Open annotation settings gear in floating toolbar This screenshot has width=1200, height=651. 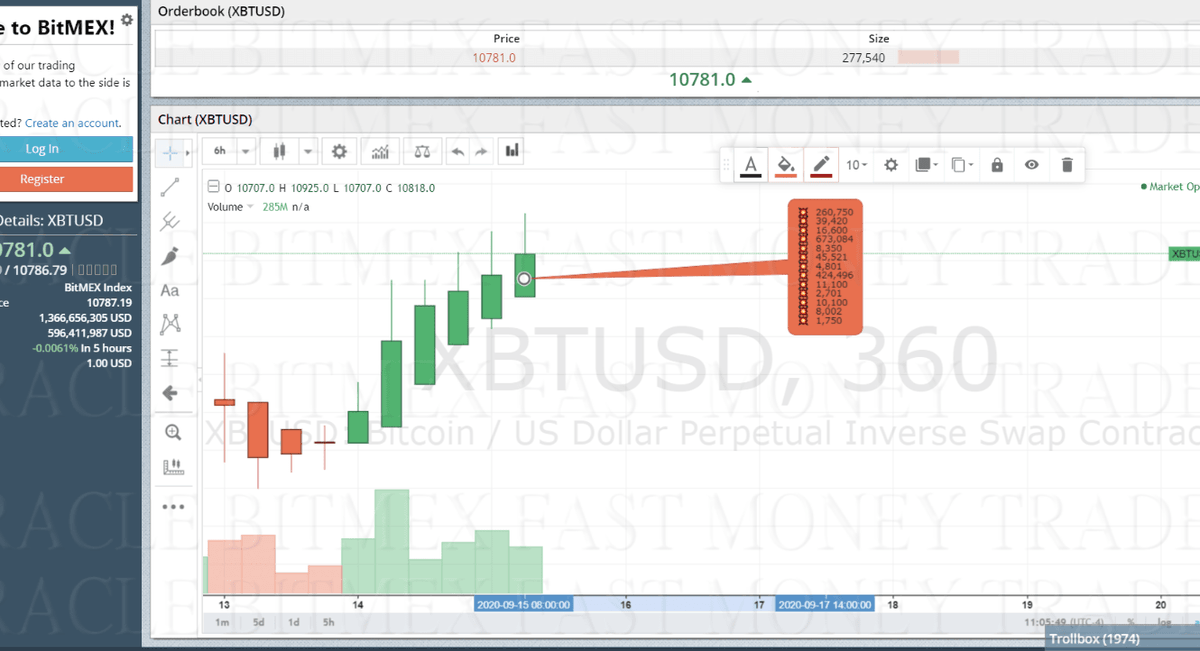tap(891, 165)
